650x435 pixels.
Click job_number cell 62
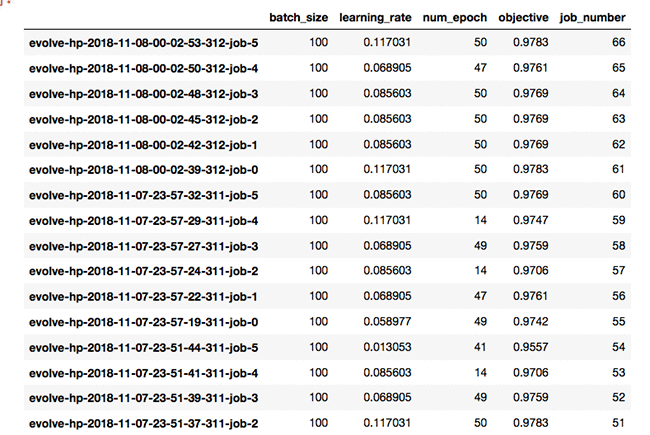pos(618,144)
